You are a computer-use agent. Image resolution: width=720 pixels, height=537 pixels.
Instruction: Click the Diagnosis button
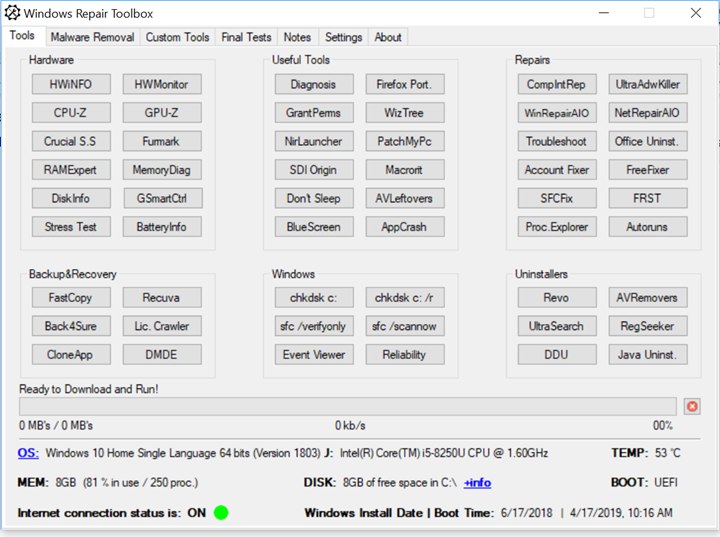314,85
